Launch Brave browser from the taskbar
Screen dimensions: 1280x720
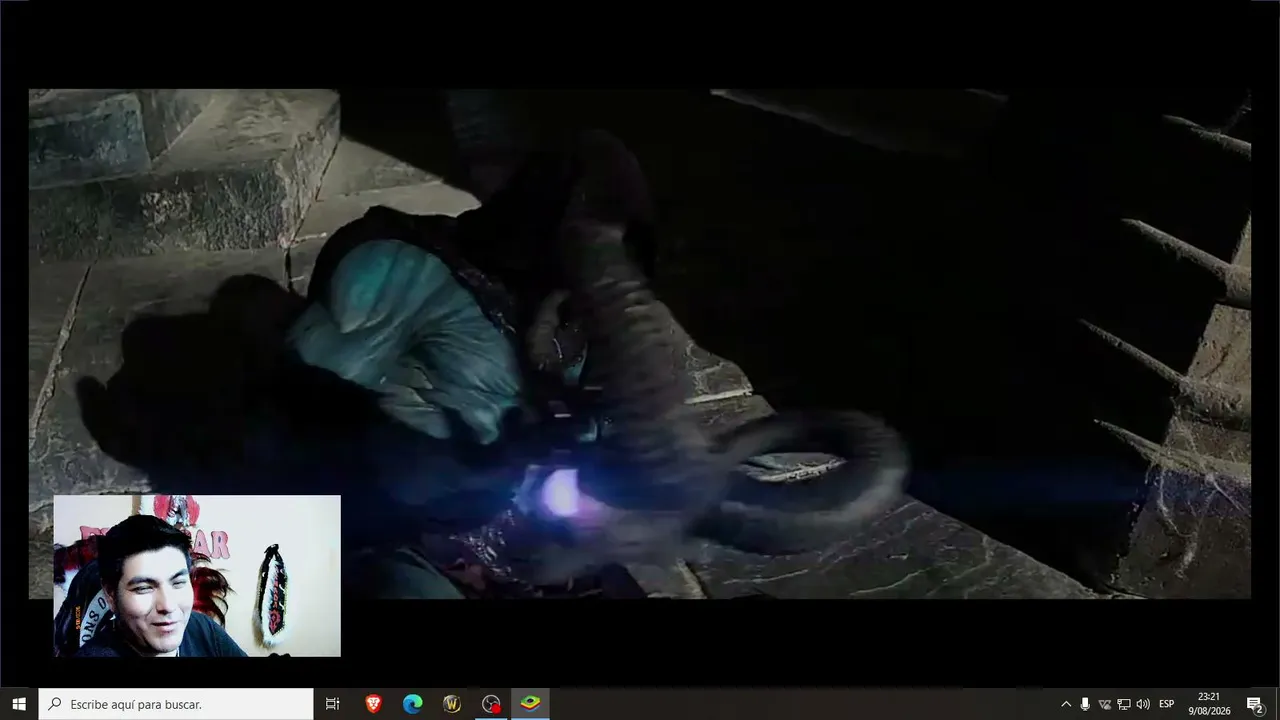373,704
